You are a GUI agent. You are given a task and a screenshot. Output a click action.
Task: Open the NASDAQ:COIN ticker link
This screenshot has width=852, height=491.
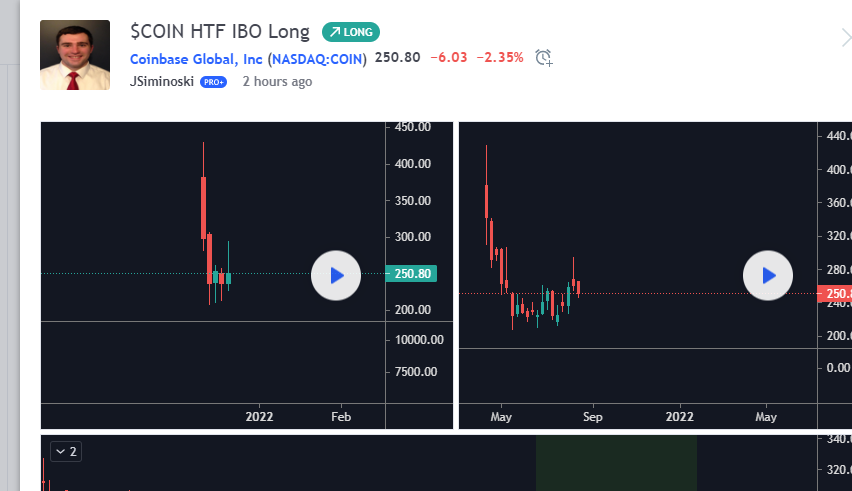click(x=319, y=58)
